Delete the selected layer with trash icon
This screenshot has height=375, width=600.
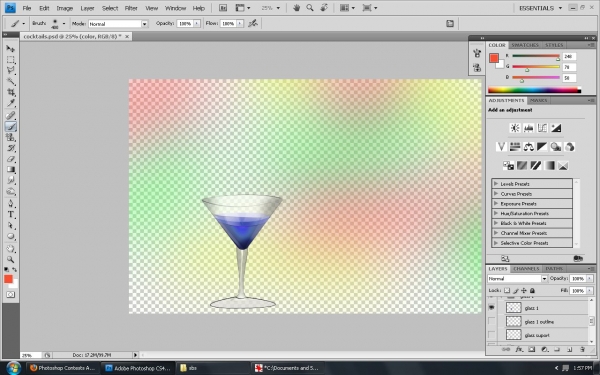click(x=582, y=349)
